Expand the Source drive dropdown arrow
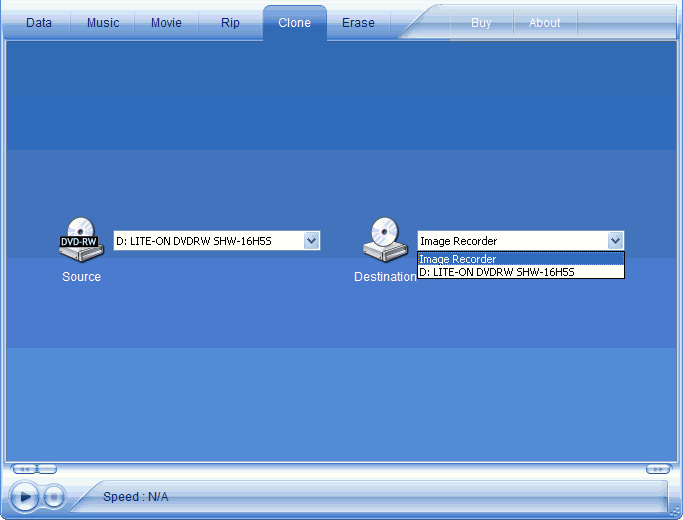This screenshot has width=683, height=520. click(311, 240)
